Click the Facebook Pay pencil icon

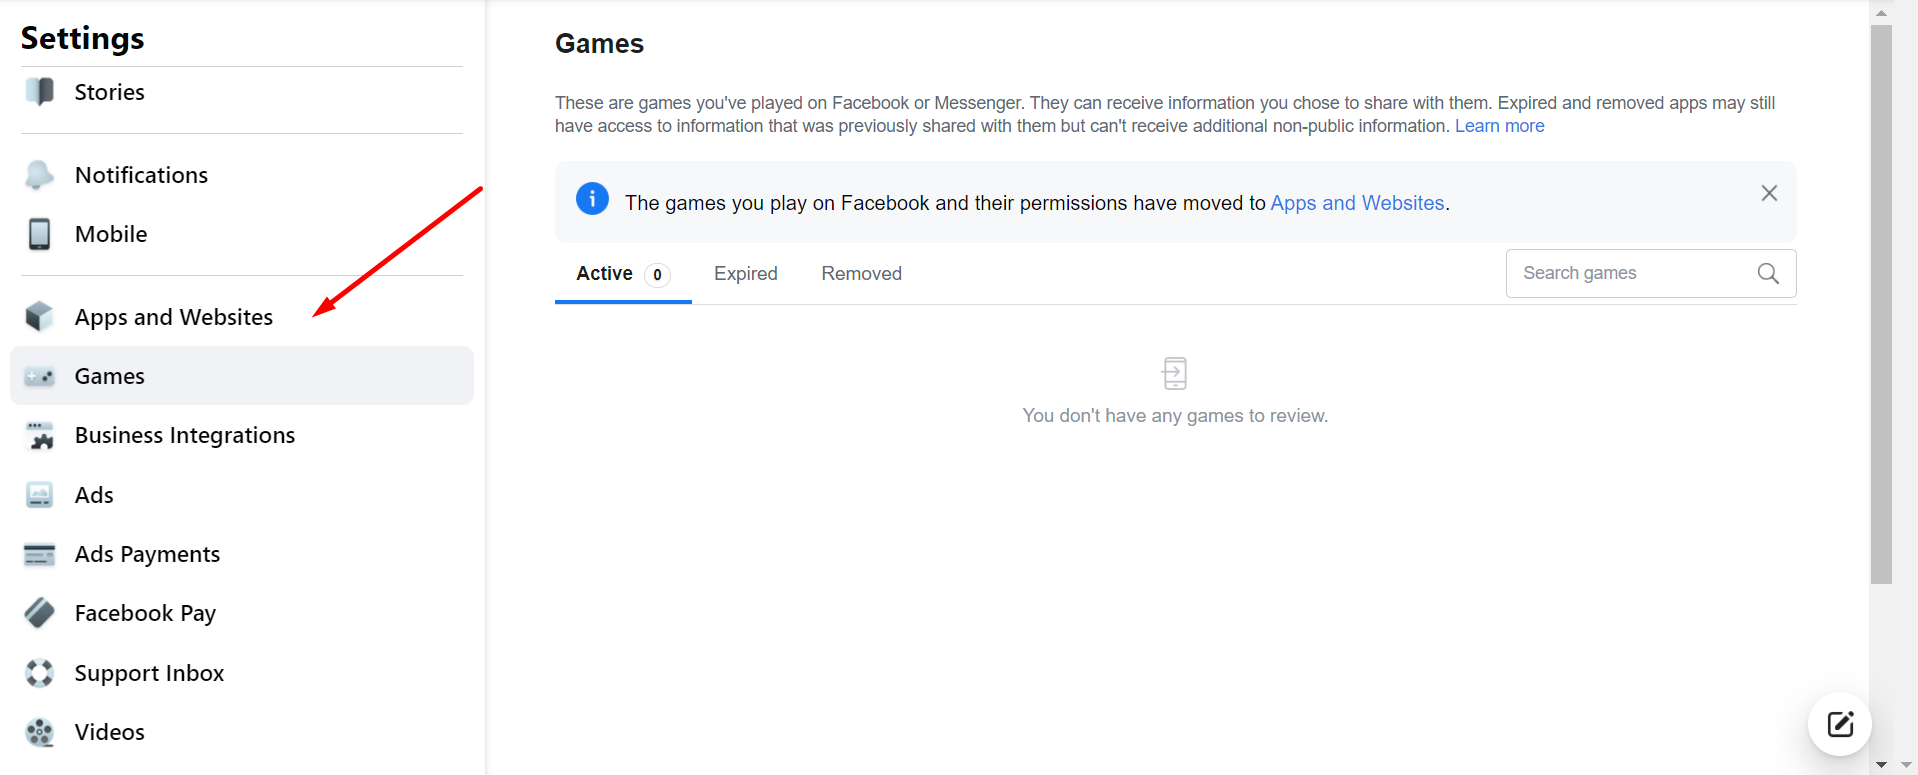[x=40, y=613]
